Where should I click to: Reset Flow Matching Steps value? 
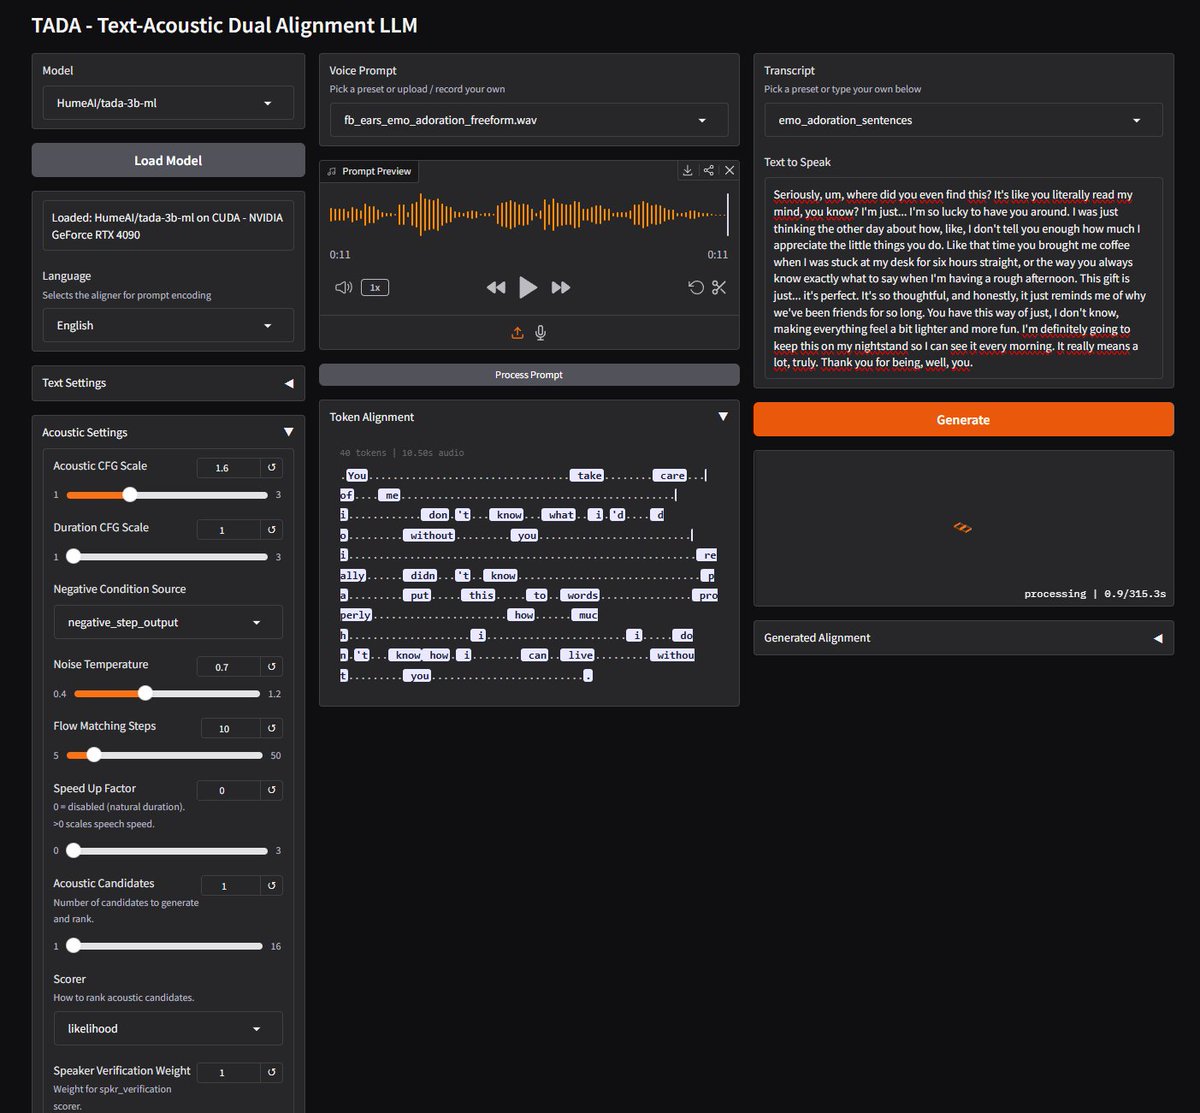[271, 728]
